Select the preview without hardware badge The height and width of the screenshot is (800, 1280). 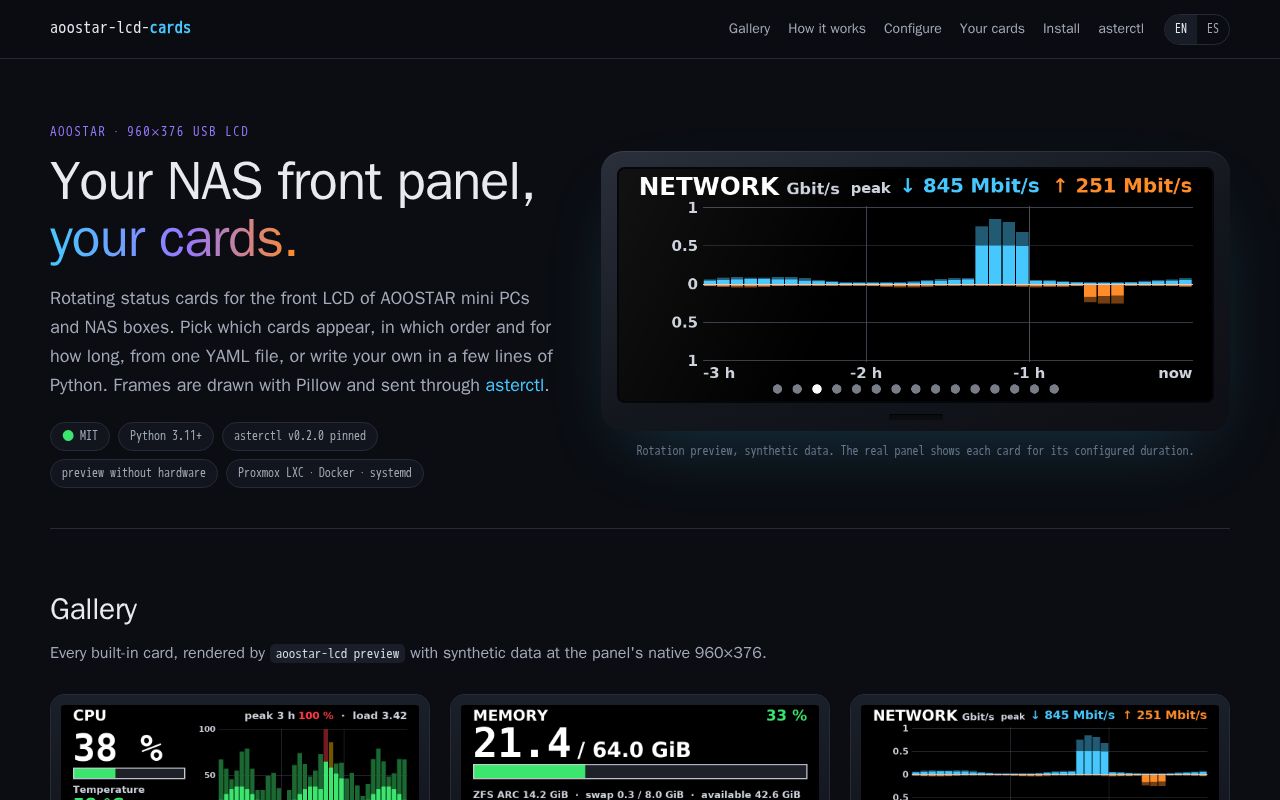click(134, 473)
